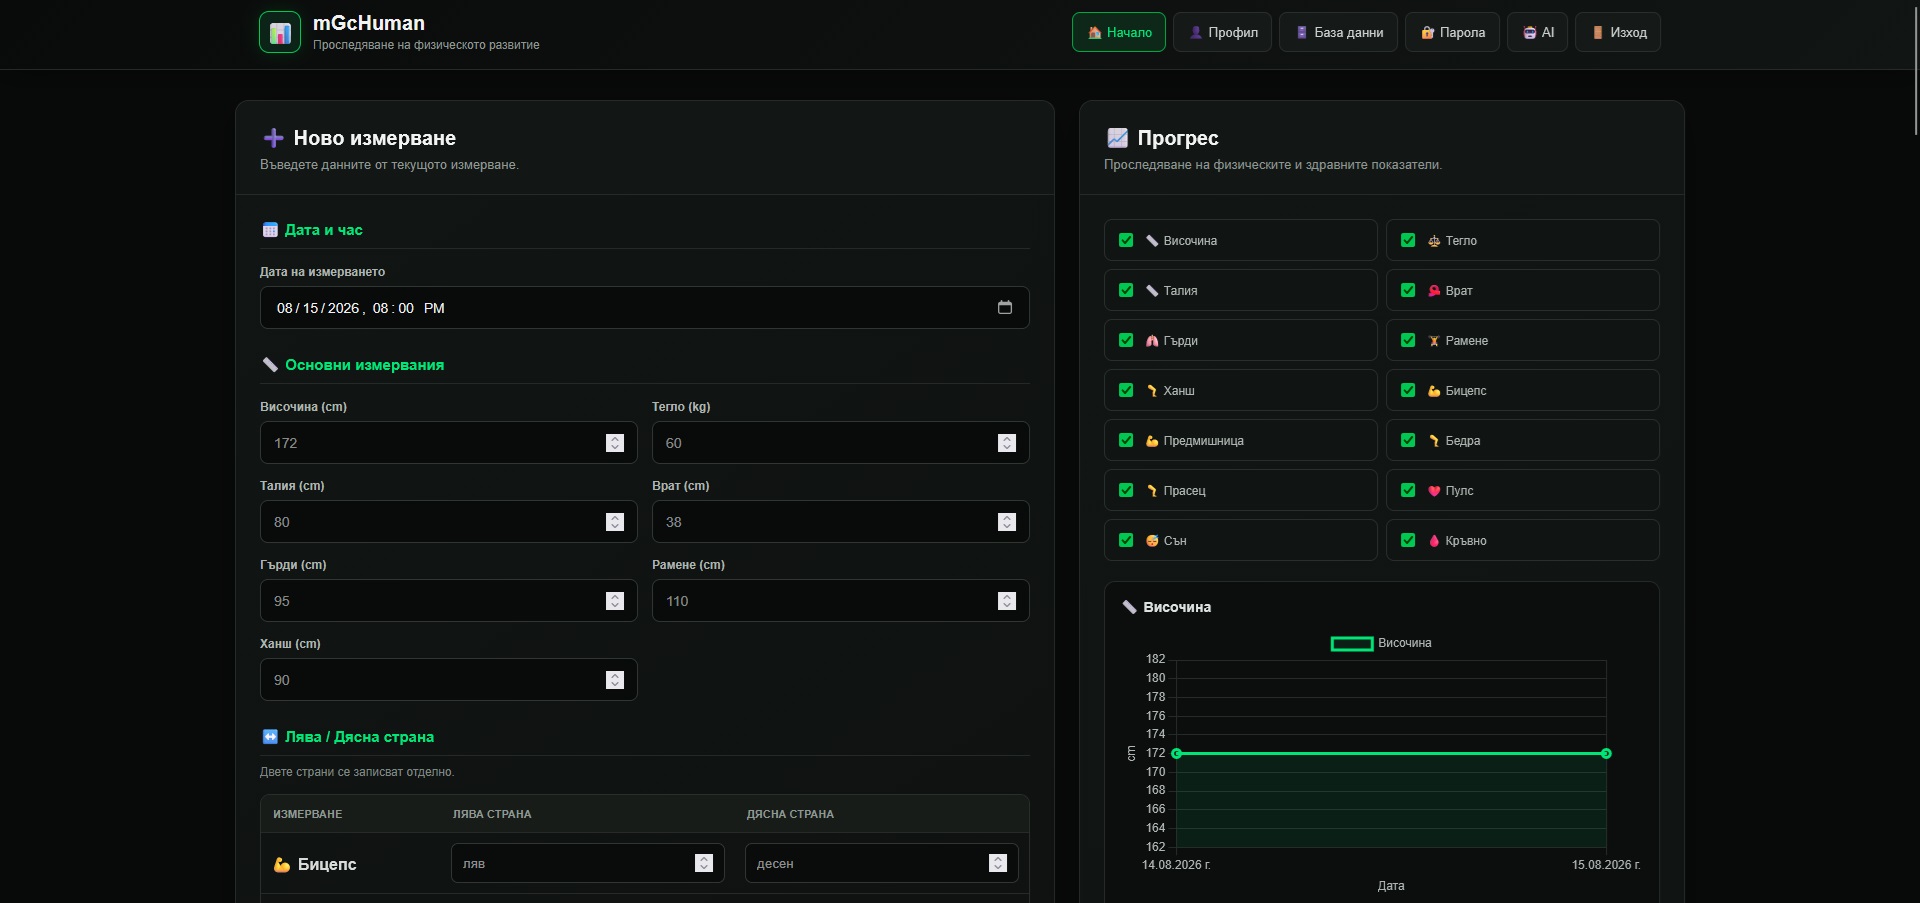The height and width of the screenshot is (903, 1920).
Task: Click the robot icon in AI button
Action: (1530, 33)
